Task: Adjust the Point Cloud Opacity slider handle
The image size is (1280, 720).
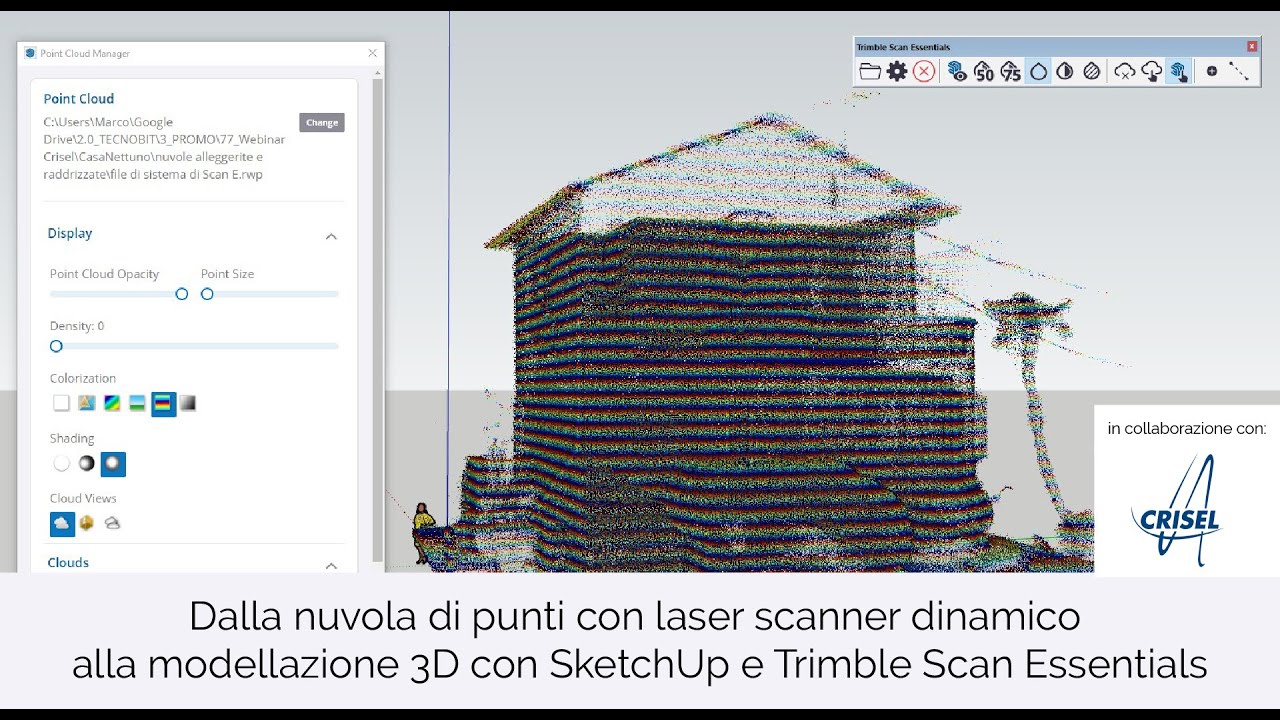Action: [182, 294]
